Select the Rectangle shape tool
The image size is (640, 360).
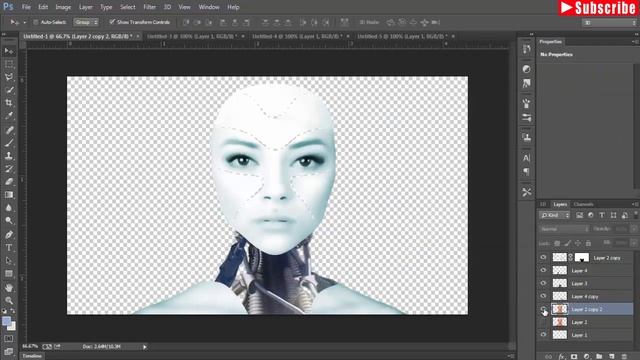coord(9,274)
